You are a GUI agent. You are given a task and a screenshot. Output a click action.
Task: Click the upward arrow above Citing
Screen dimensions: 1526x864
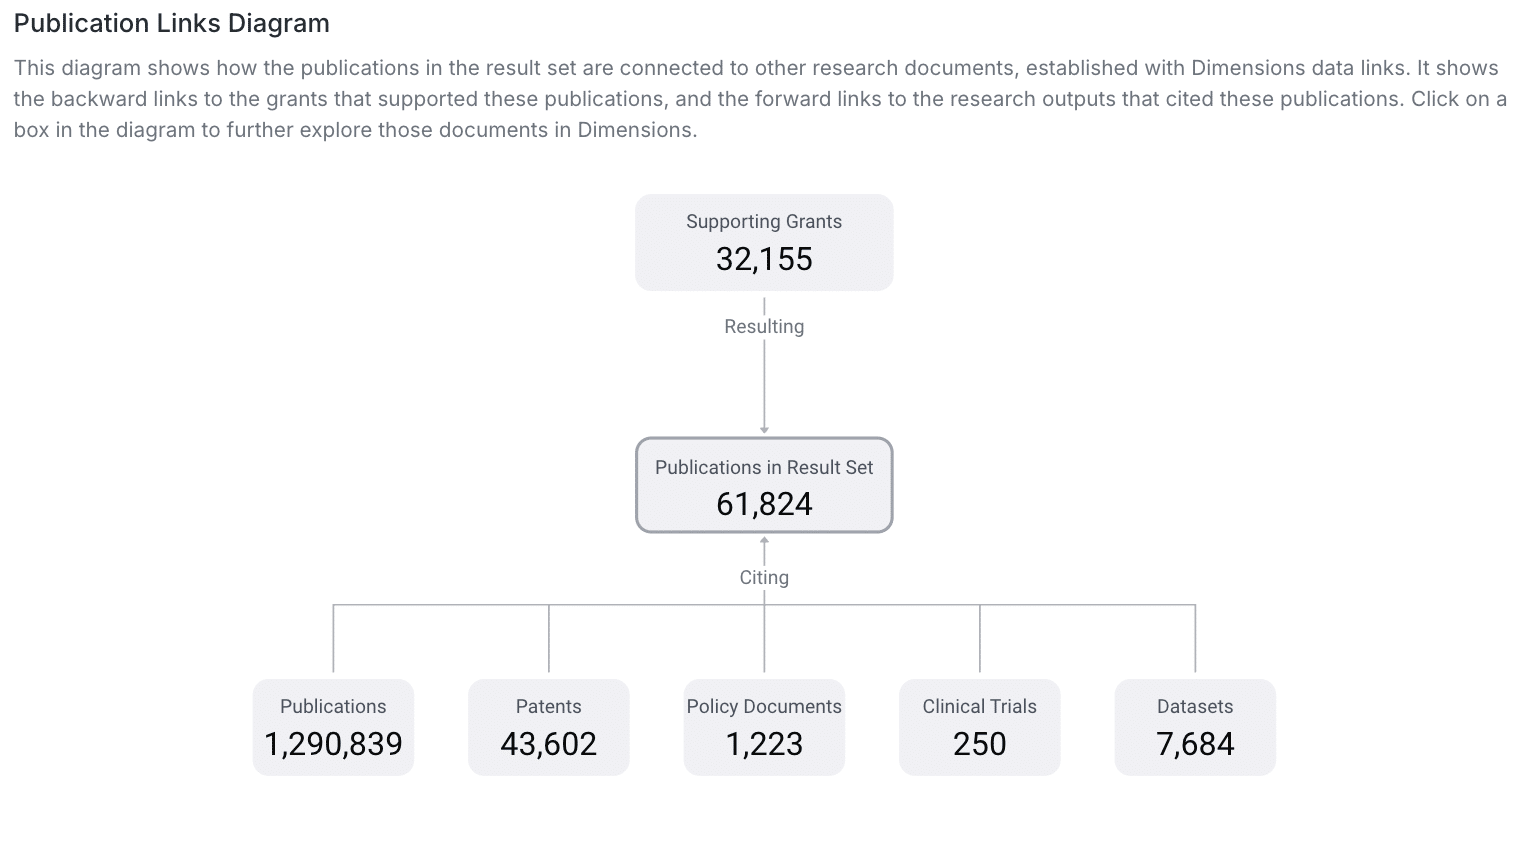[x=764, y=542]
